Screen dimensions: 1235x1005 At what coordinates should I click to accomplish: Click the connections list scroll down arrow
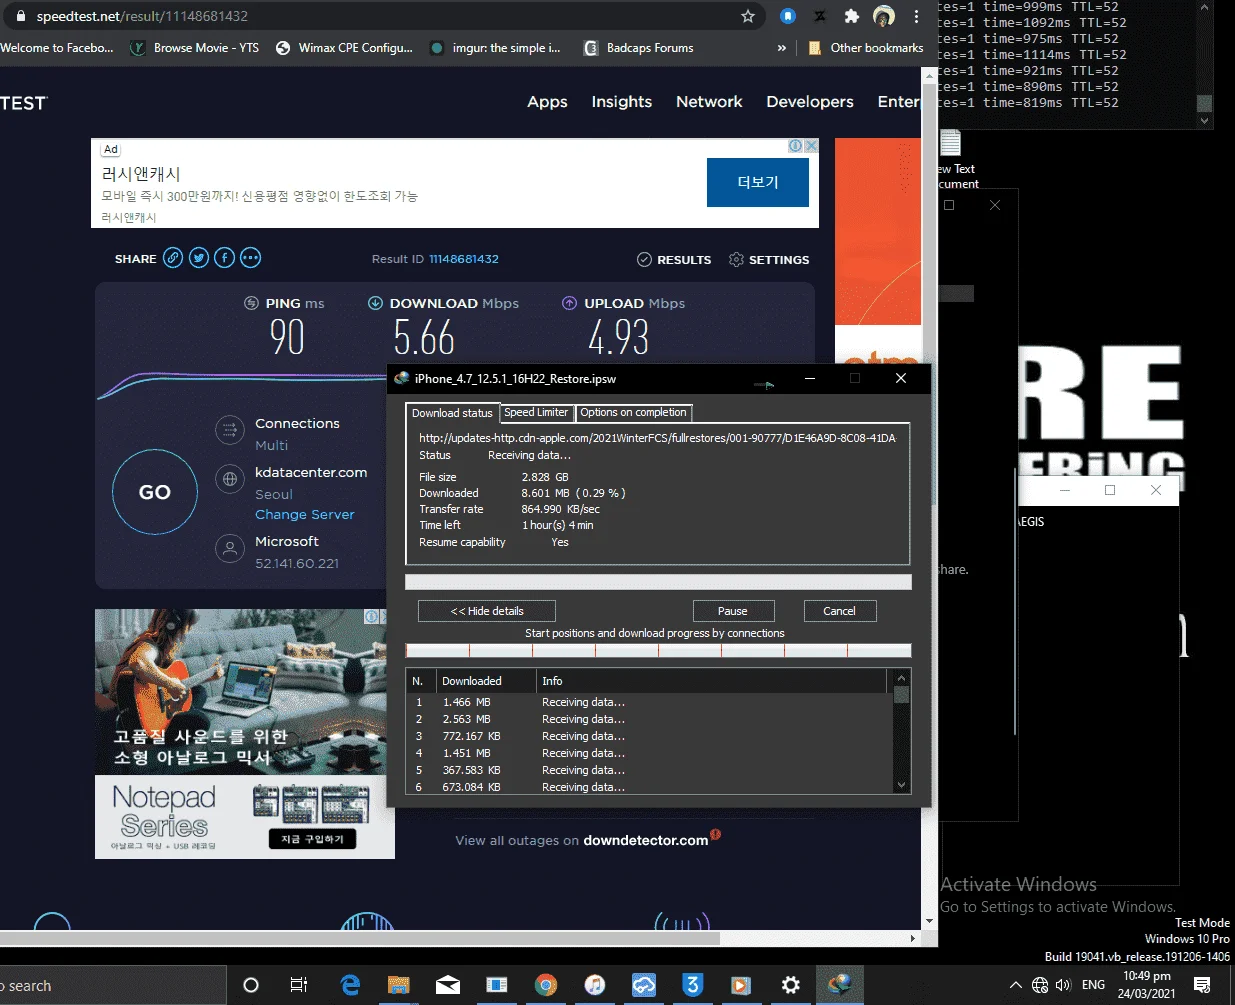click(901, 786)
